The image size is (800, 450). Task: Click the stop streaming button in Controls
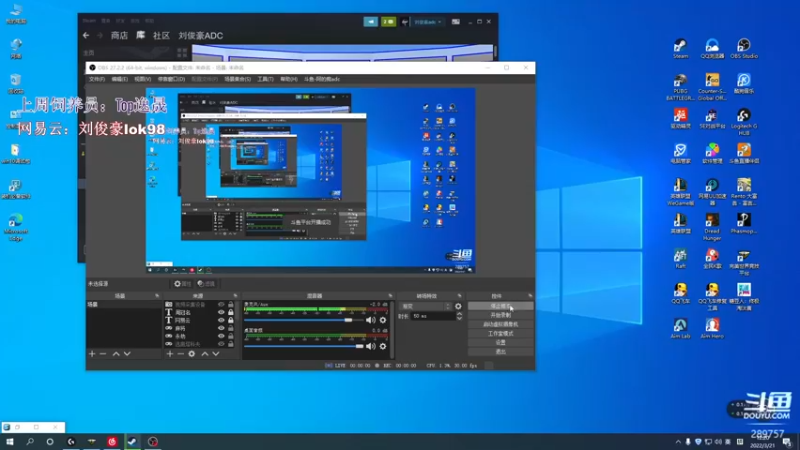click(x=501, y=306)
